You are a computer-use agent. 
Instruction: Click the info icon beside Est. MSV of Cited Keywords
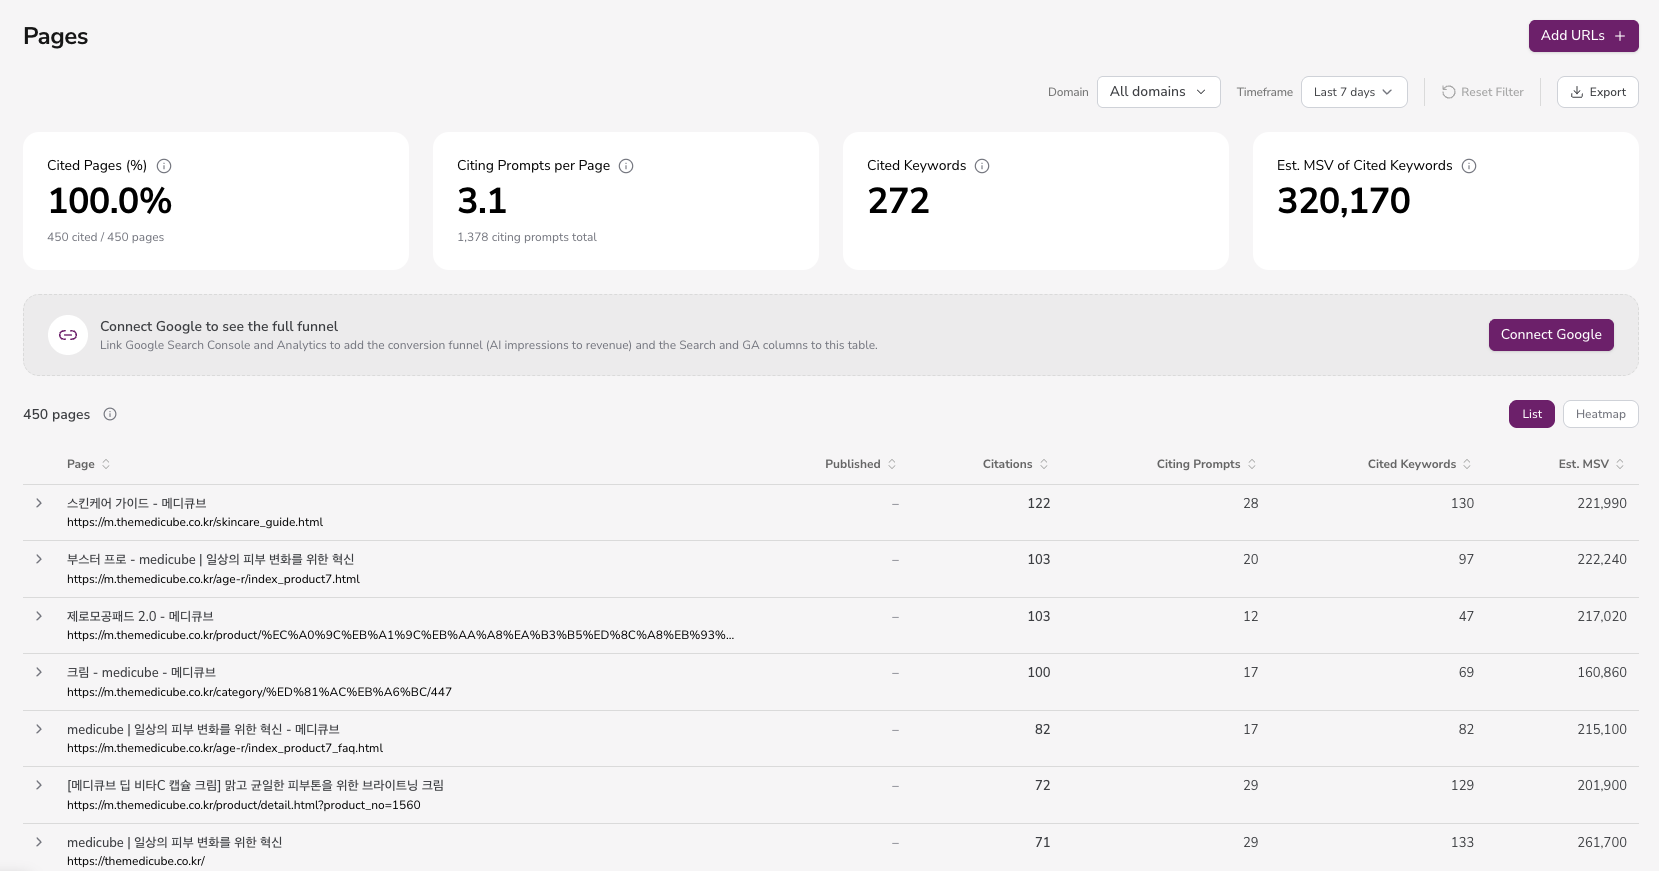click(x=1469, y=166)
